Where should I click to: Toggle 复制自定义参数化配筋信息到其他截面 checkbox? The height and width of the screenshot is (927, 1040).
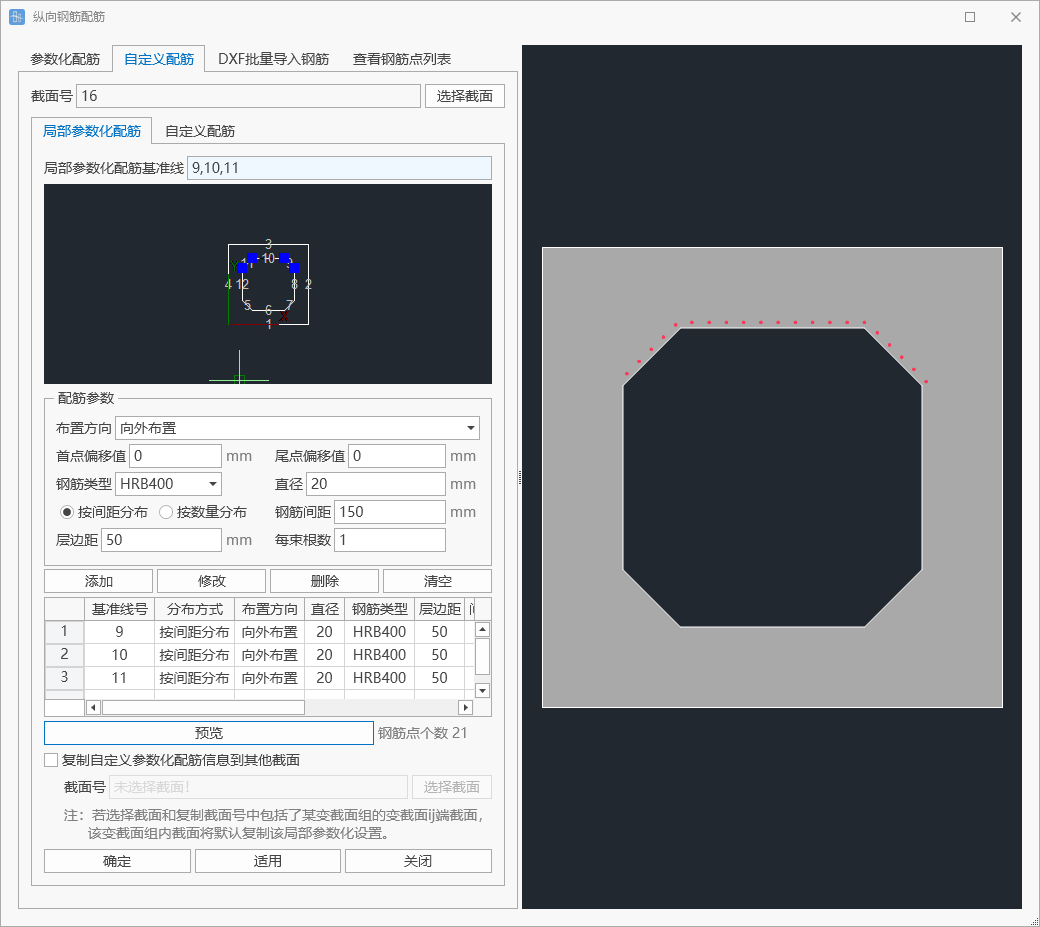(51, 760)
